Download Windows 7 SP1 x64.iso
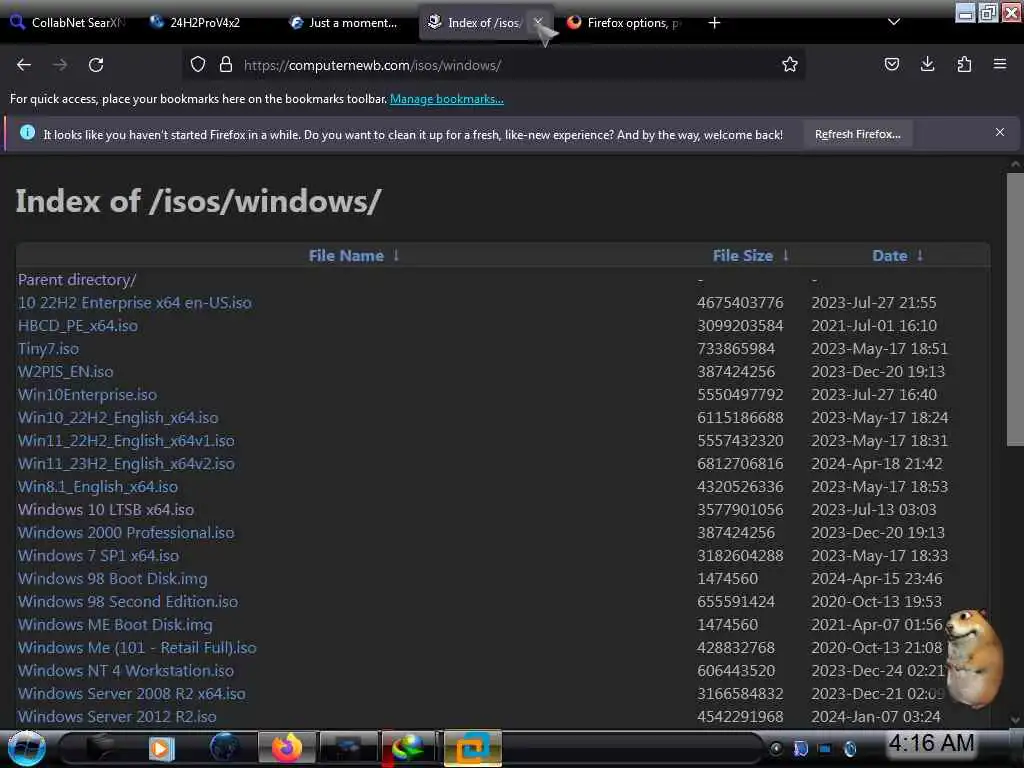The height and width of the screenshot is (768, 1024). 99,556
